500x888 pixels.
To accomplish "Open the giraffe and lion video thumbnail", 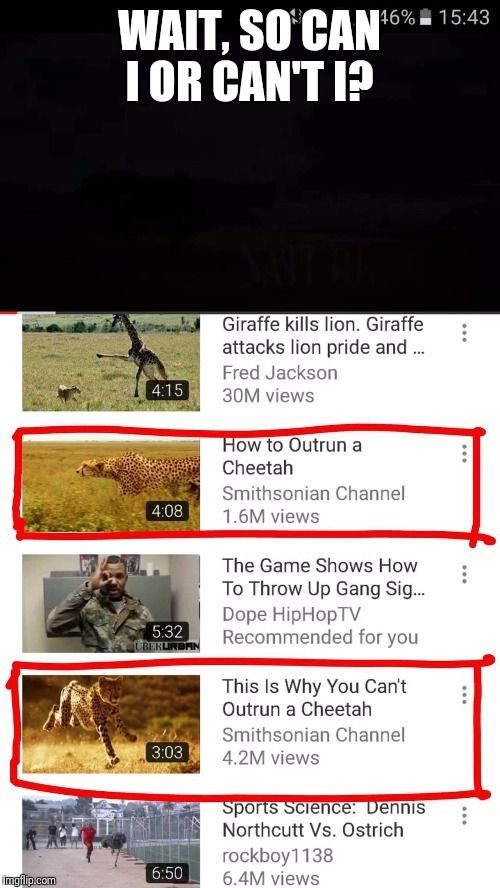I will tap(111, 361).
